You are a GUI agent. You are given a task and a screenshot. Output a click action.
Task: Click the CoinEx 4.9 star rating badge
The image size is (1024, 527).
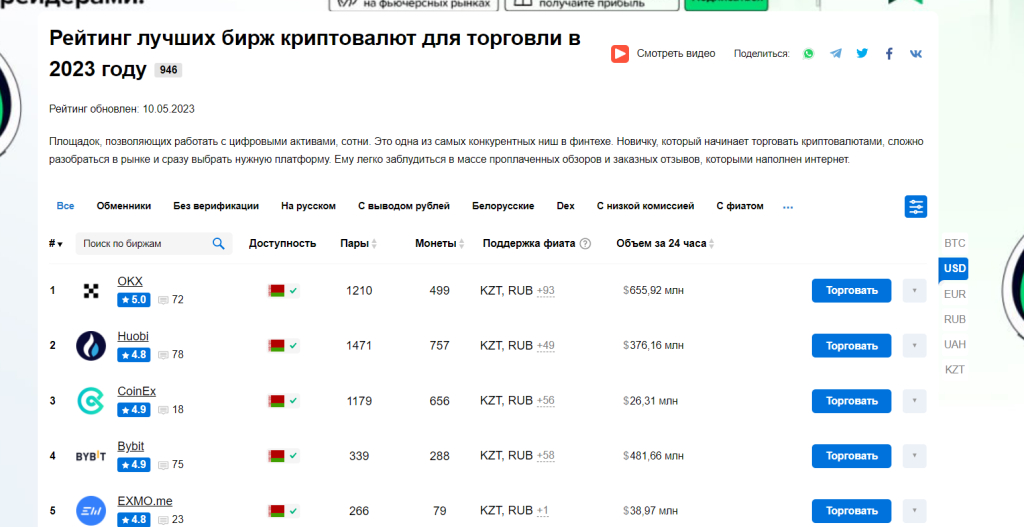[134, 409]
